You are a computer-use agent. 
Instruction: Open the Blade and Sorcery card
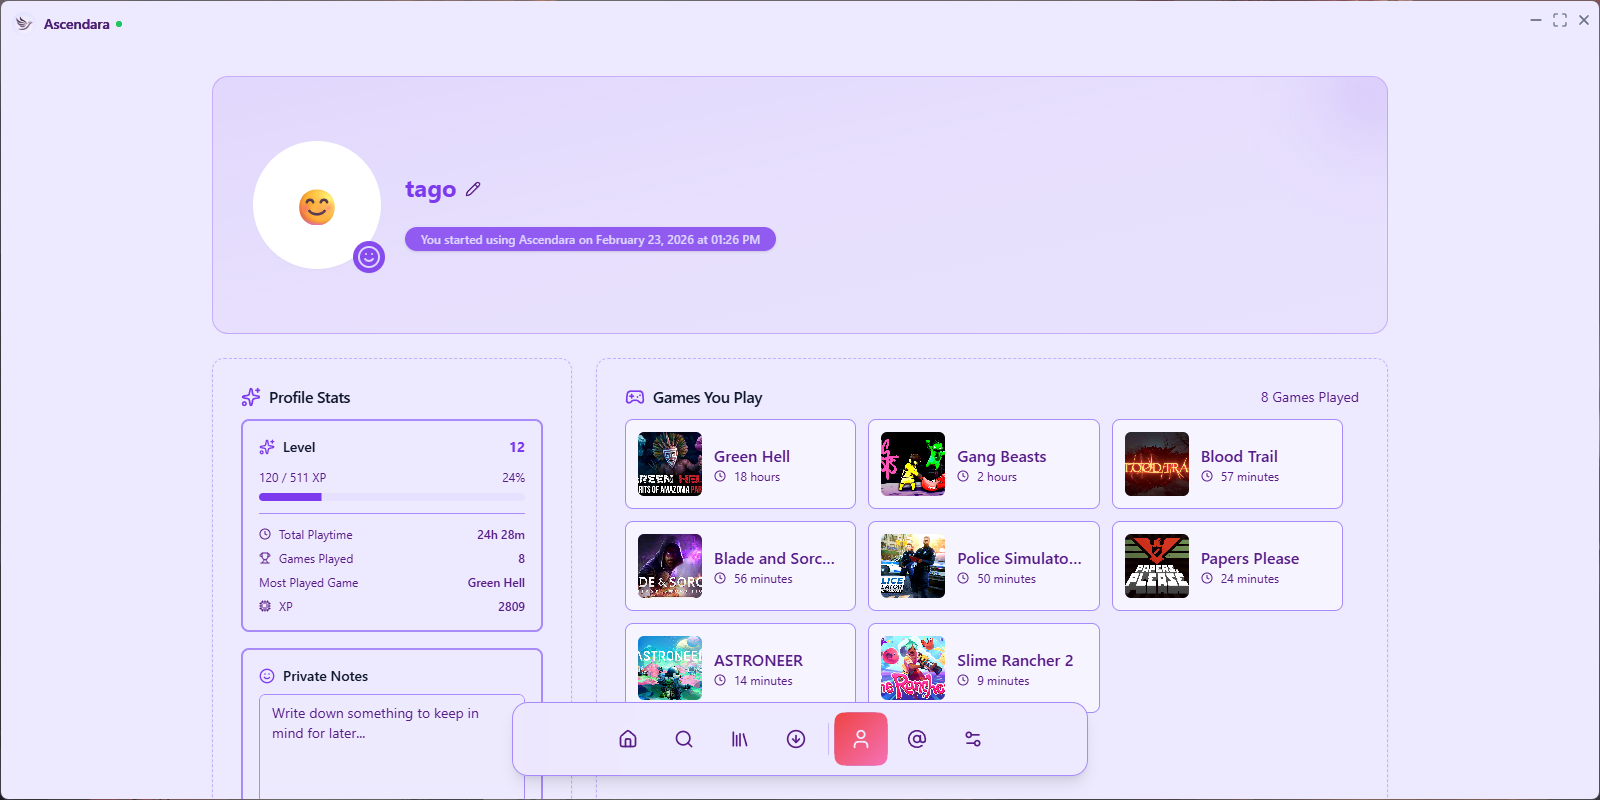click(740, 566)
